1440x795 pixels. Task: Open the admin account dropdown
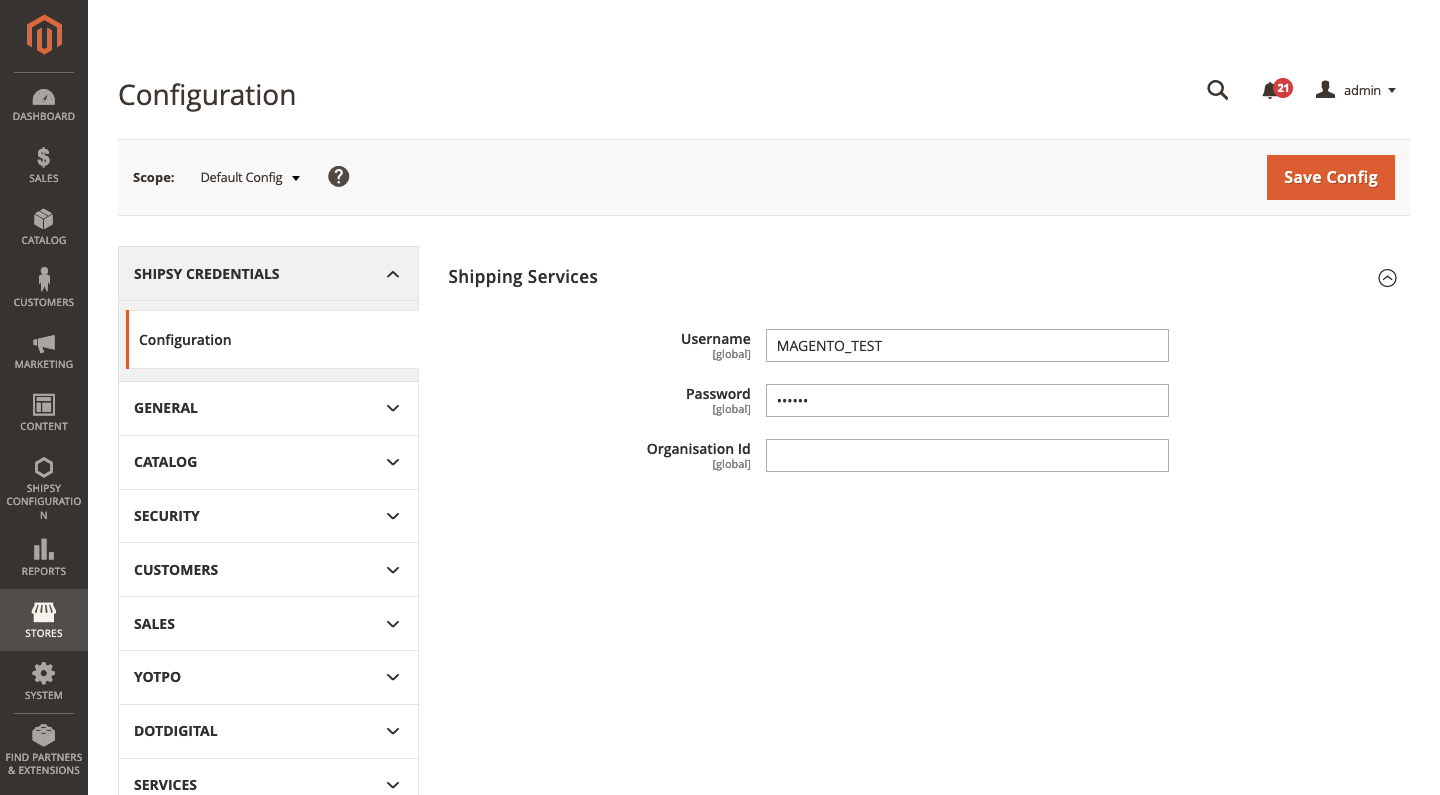(1357, 90)
